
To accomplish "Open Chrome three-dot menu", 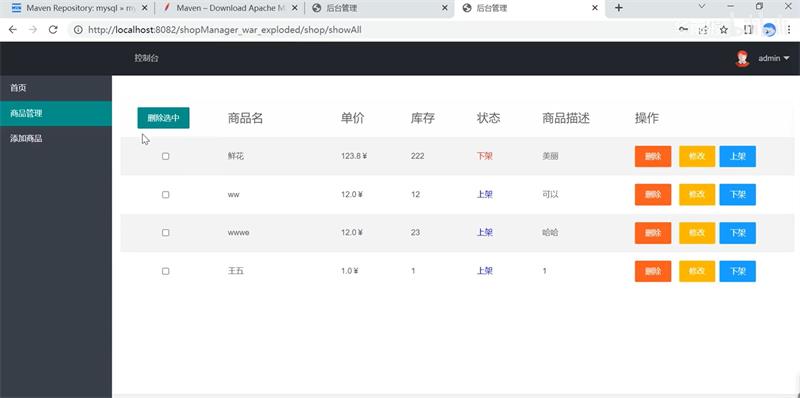I will pos(789,30).
